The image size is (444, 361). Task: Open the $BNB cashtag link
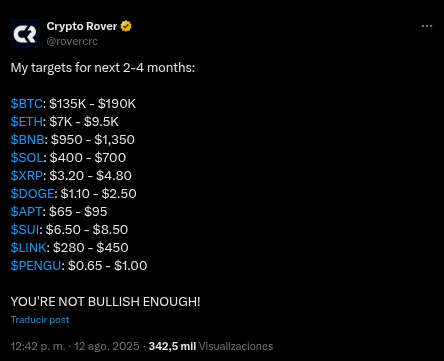28,140
